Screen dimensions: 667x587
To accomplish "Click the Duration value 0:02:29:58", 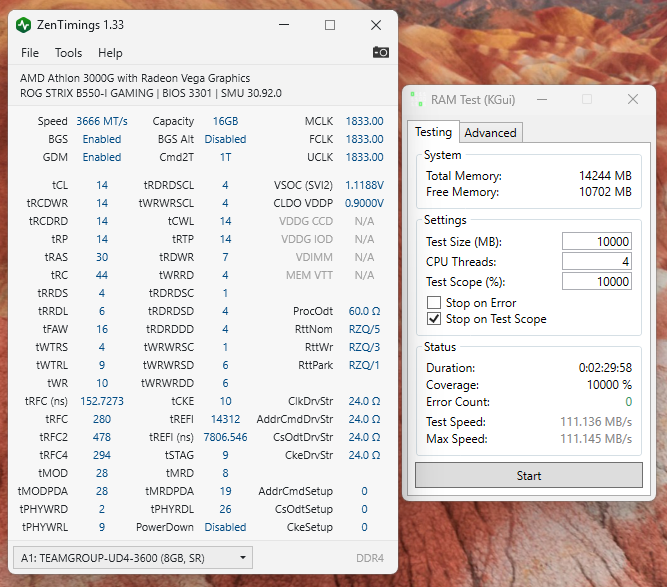I will [605, 368].
